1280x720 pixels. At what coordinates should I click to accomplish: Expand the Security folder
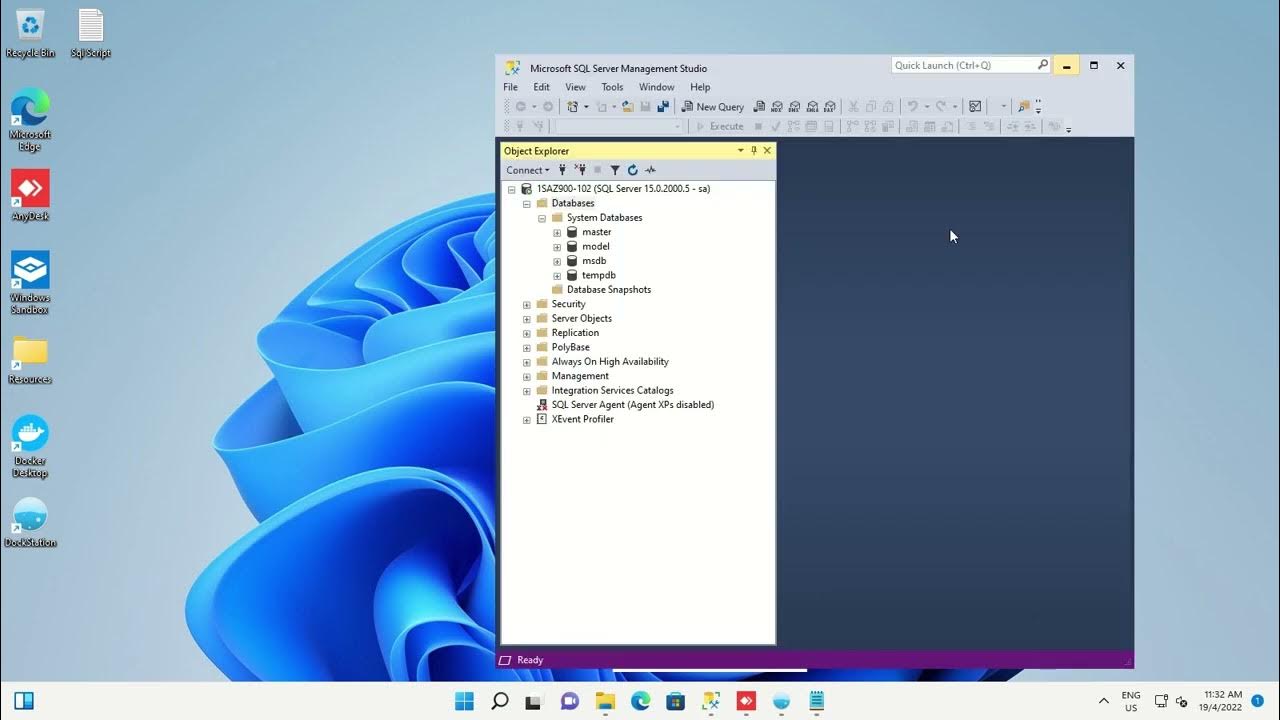(x=527, y=305)
